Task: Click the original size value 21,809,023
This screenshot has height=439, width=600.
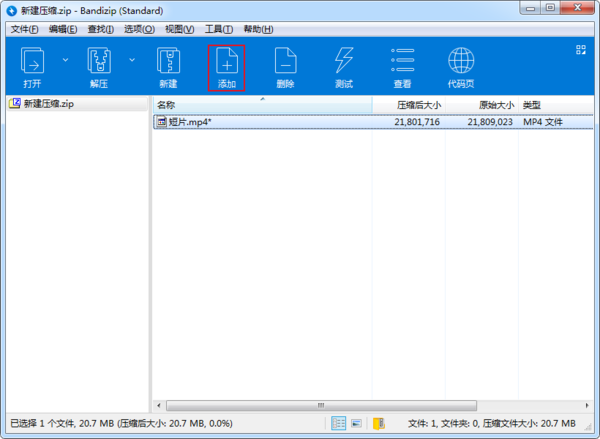Action: click(x=490, y=122)
